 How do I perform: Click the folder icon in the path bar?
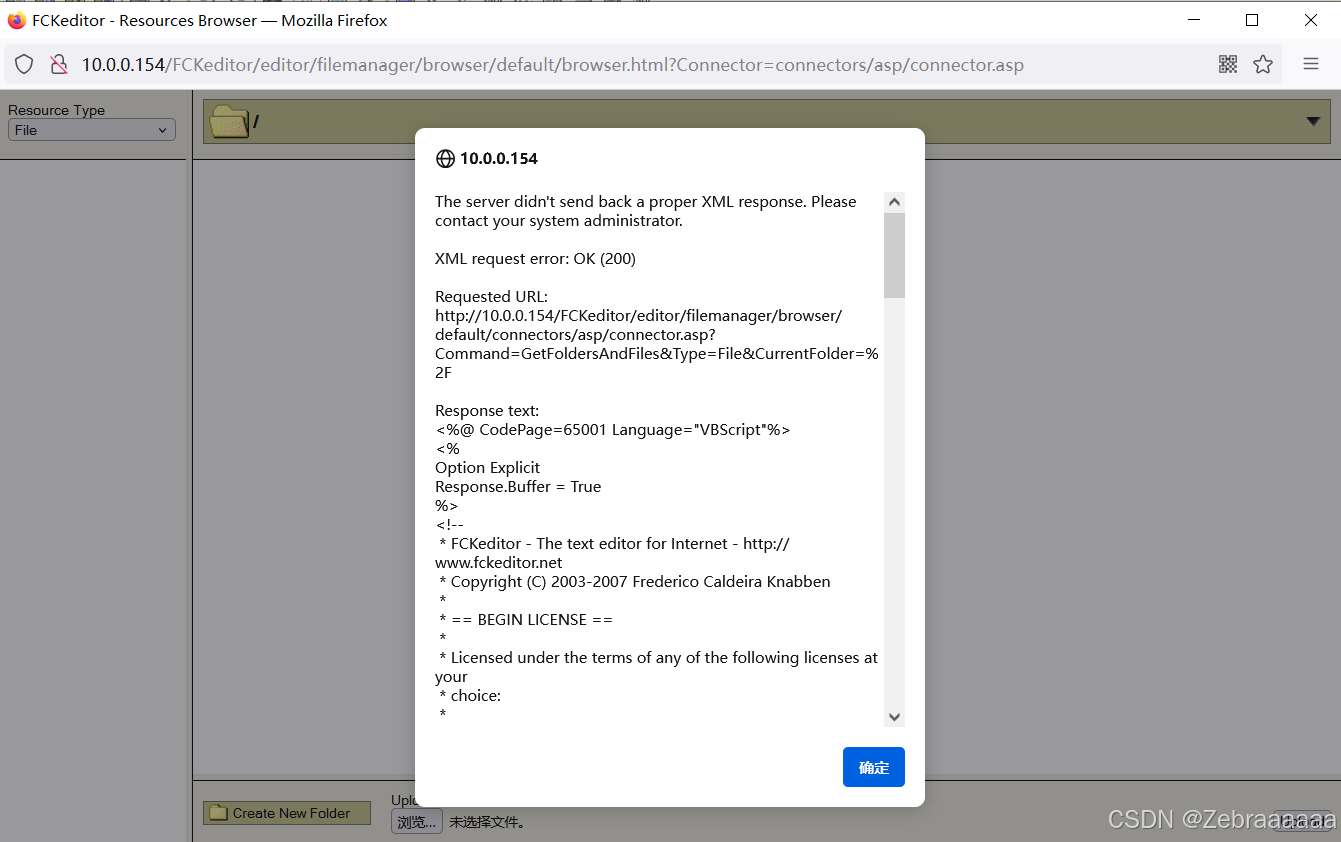[228, 122]
